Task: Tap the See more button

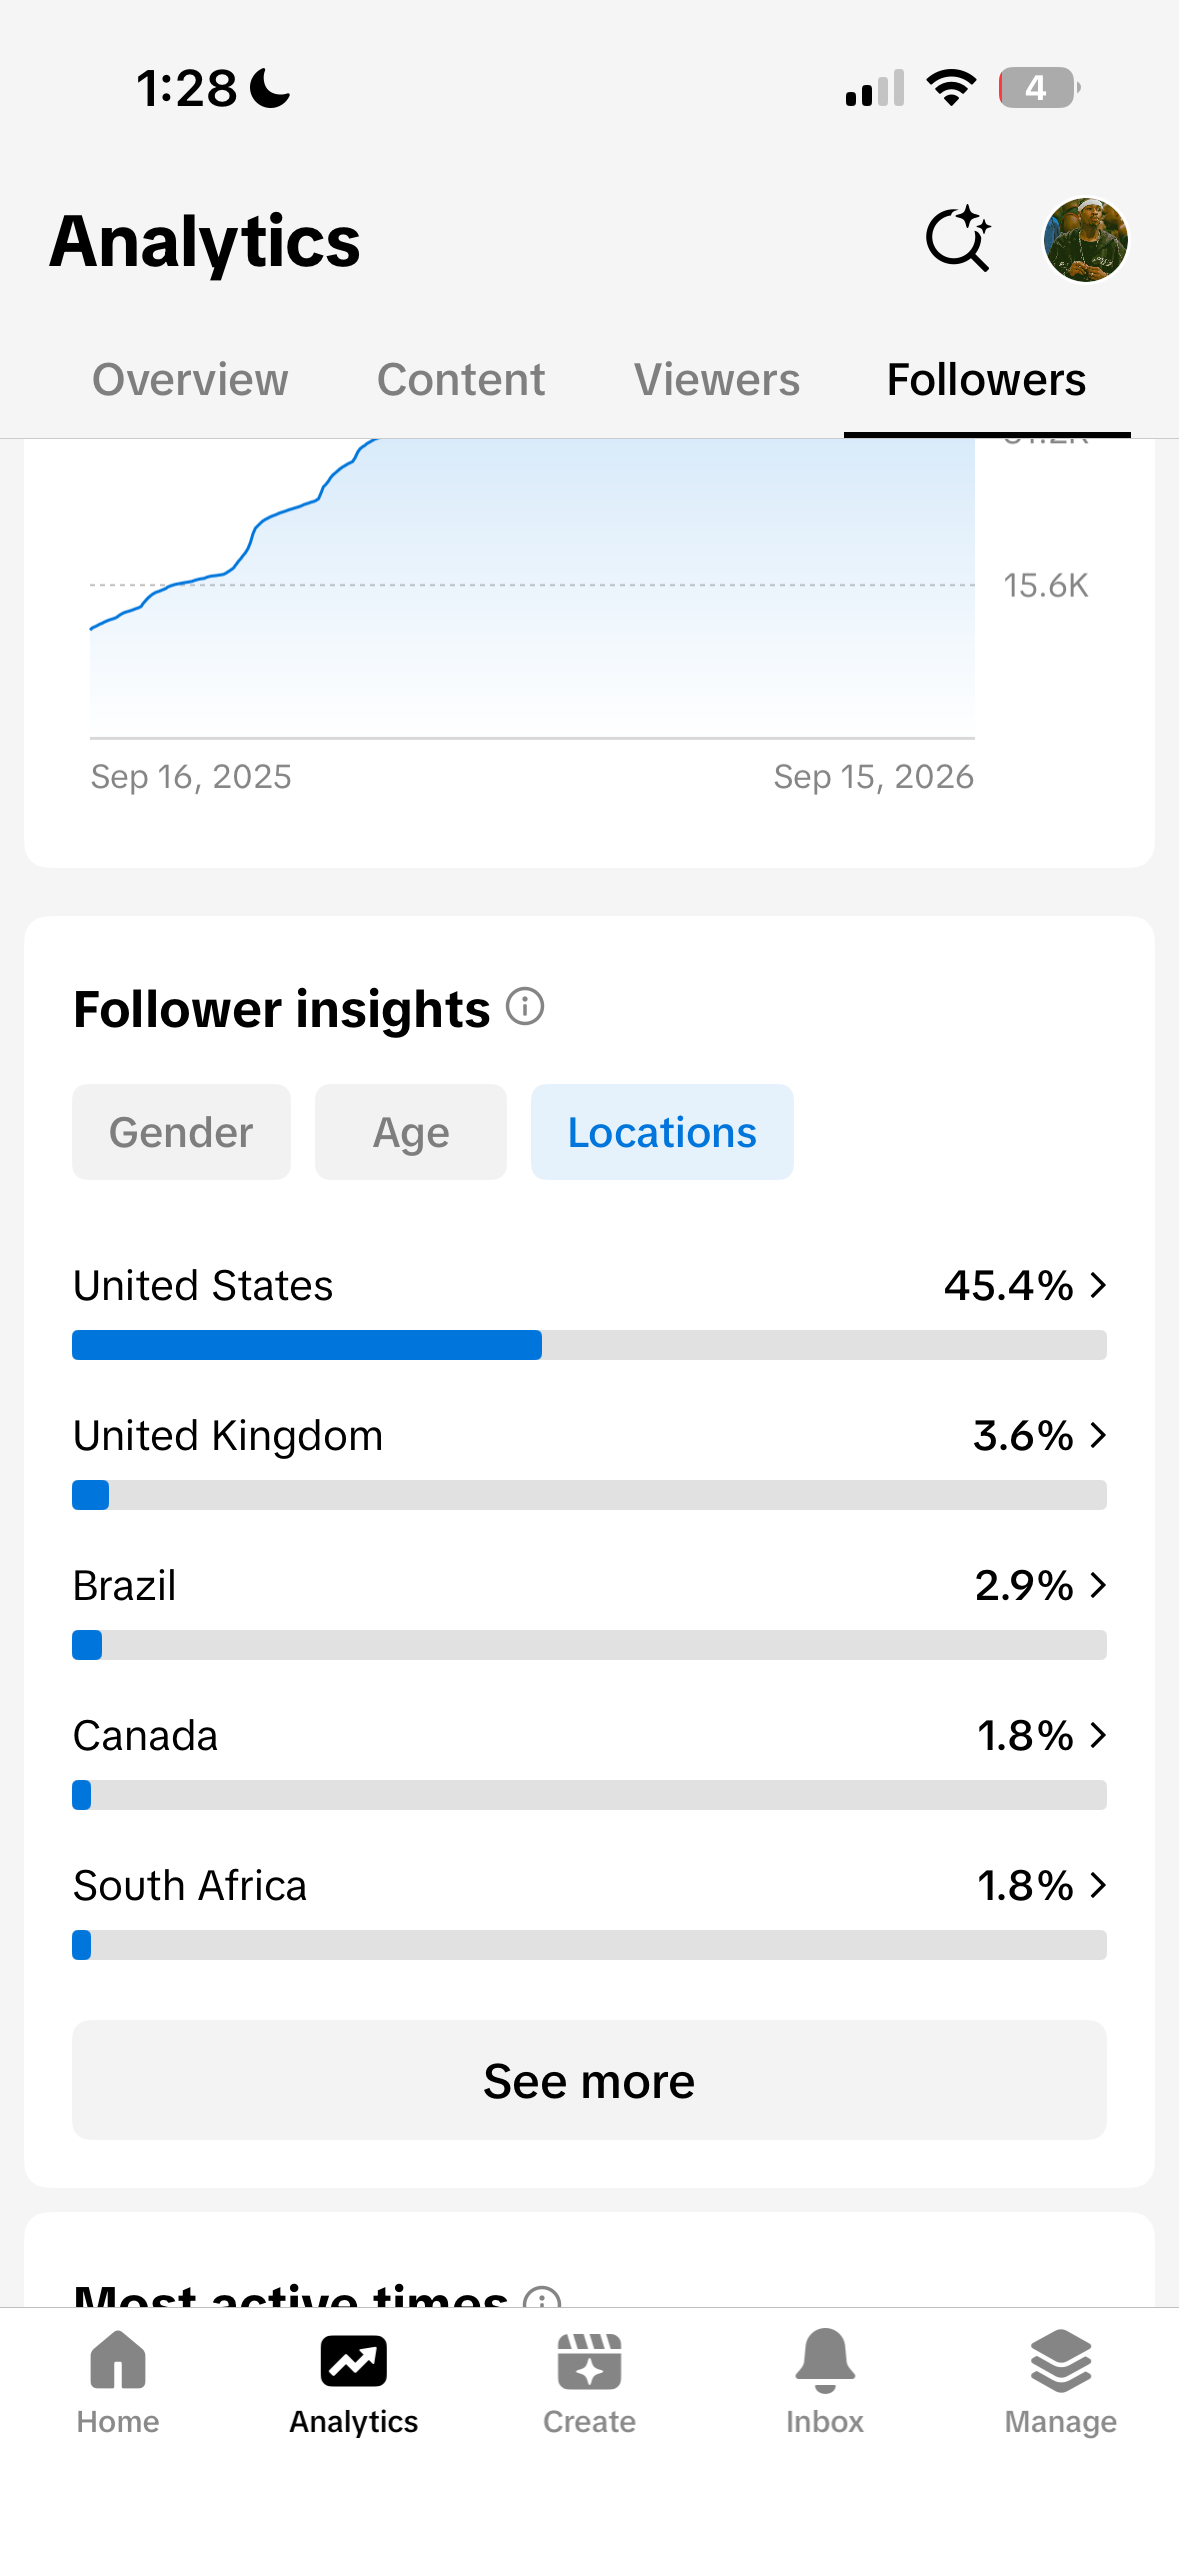Action: click(x=589, y=2080)
